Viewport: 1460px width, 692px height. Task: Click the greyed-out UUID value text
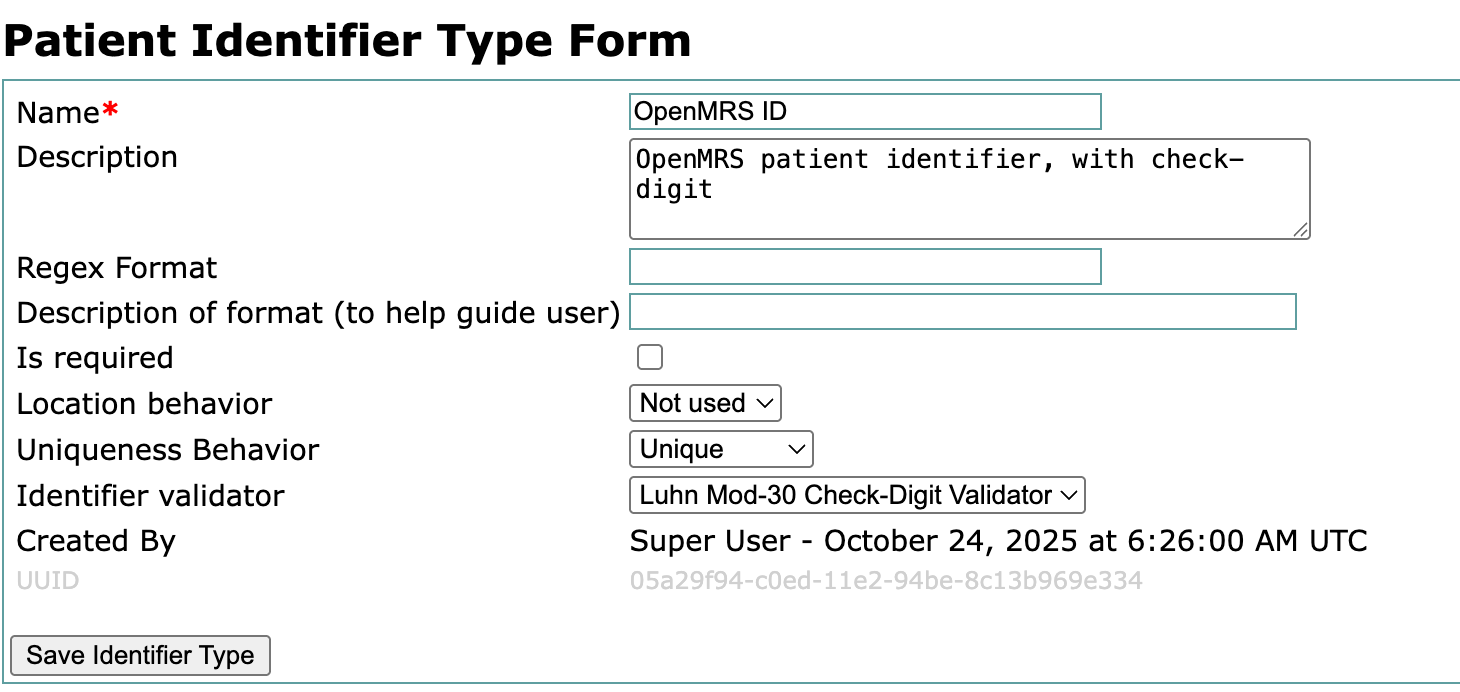pyautogui.click(x=886, y=581)
